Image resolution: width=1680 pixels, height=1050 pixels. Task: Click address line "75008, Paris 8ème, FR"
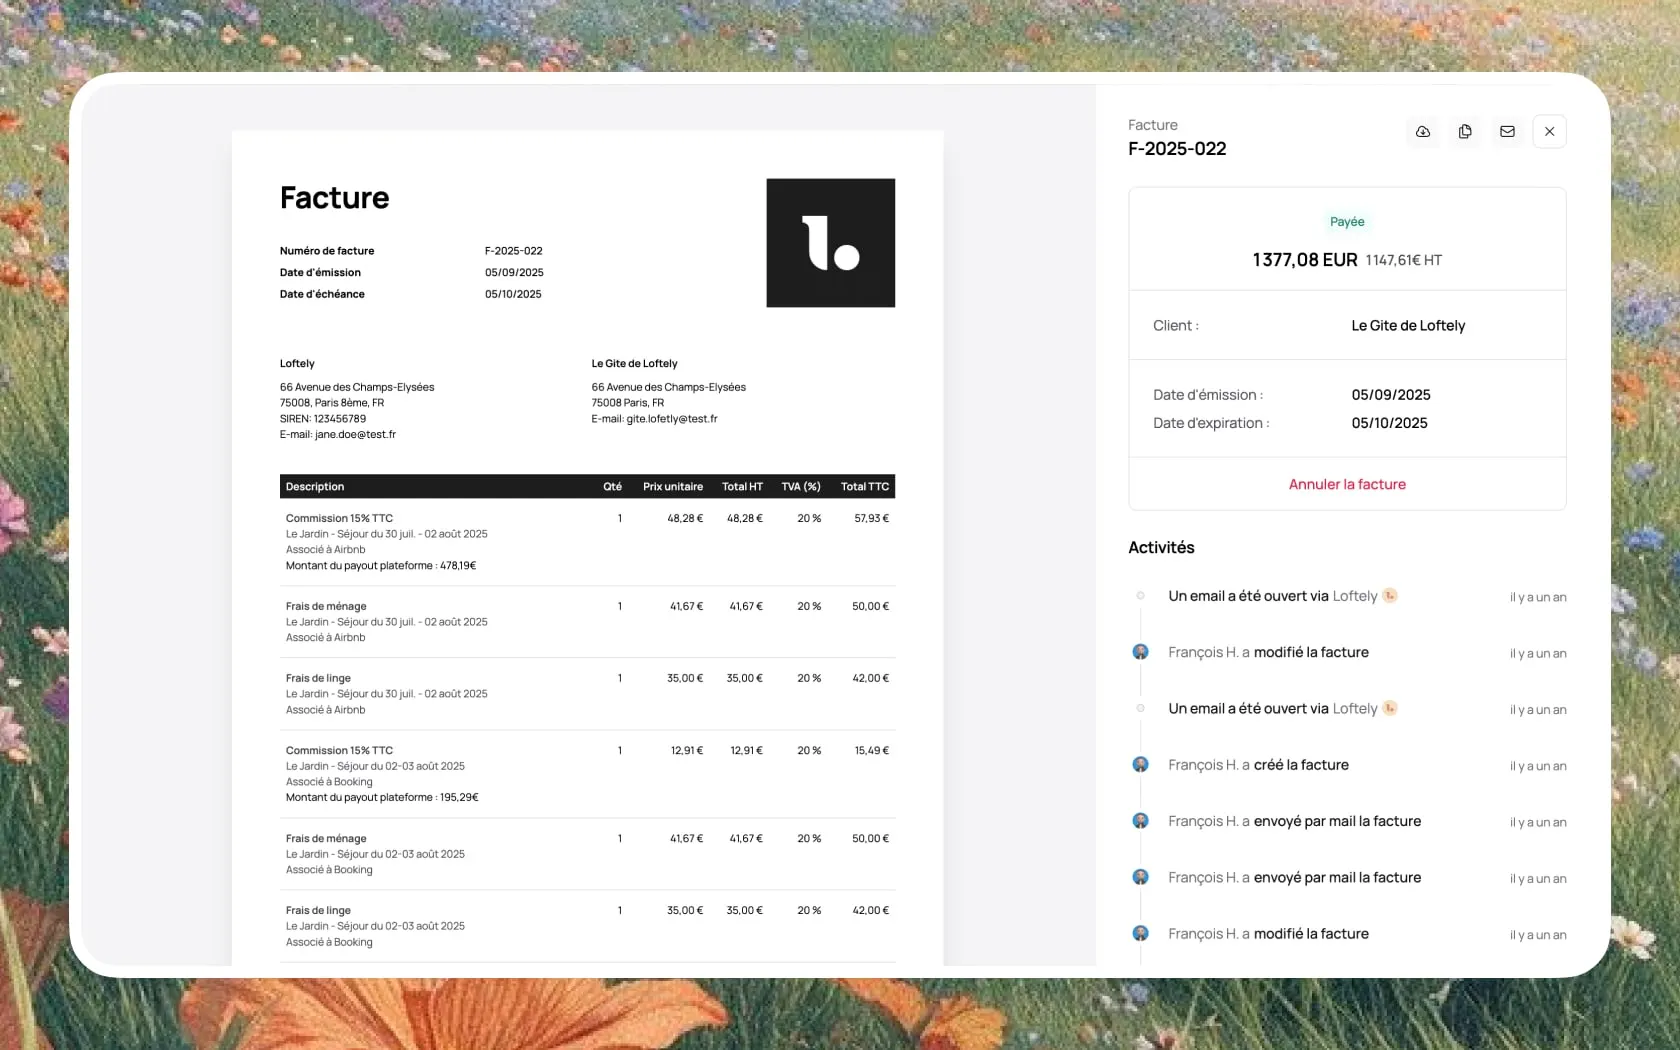coord(332,403)
